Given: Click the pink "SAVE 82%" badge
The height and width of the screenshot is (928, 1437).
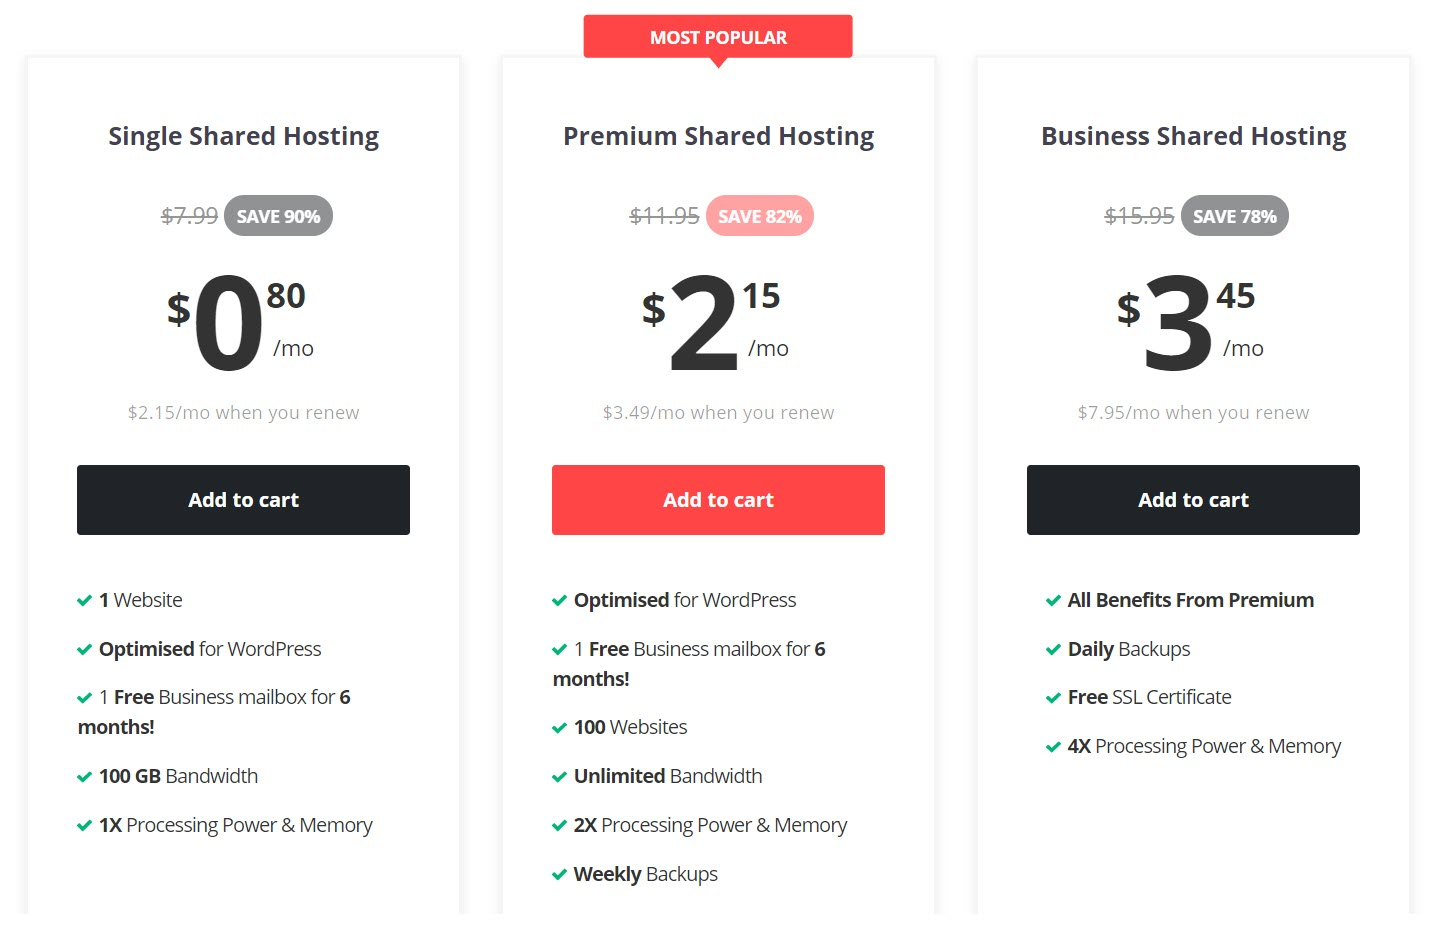Looking at the screenshot, I should point(759,216).
